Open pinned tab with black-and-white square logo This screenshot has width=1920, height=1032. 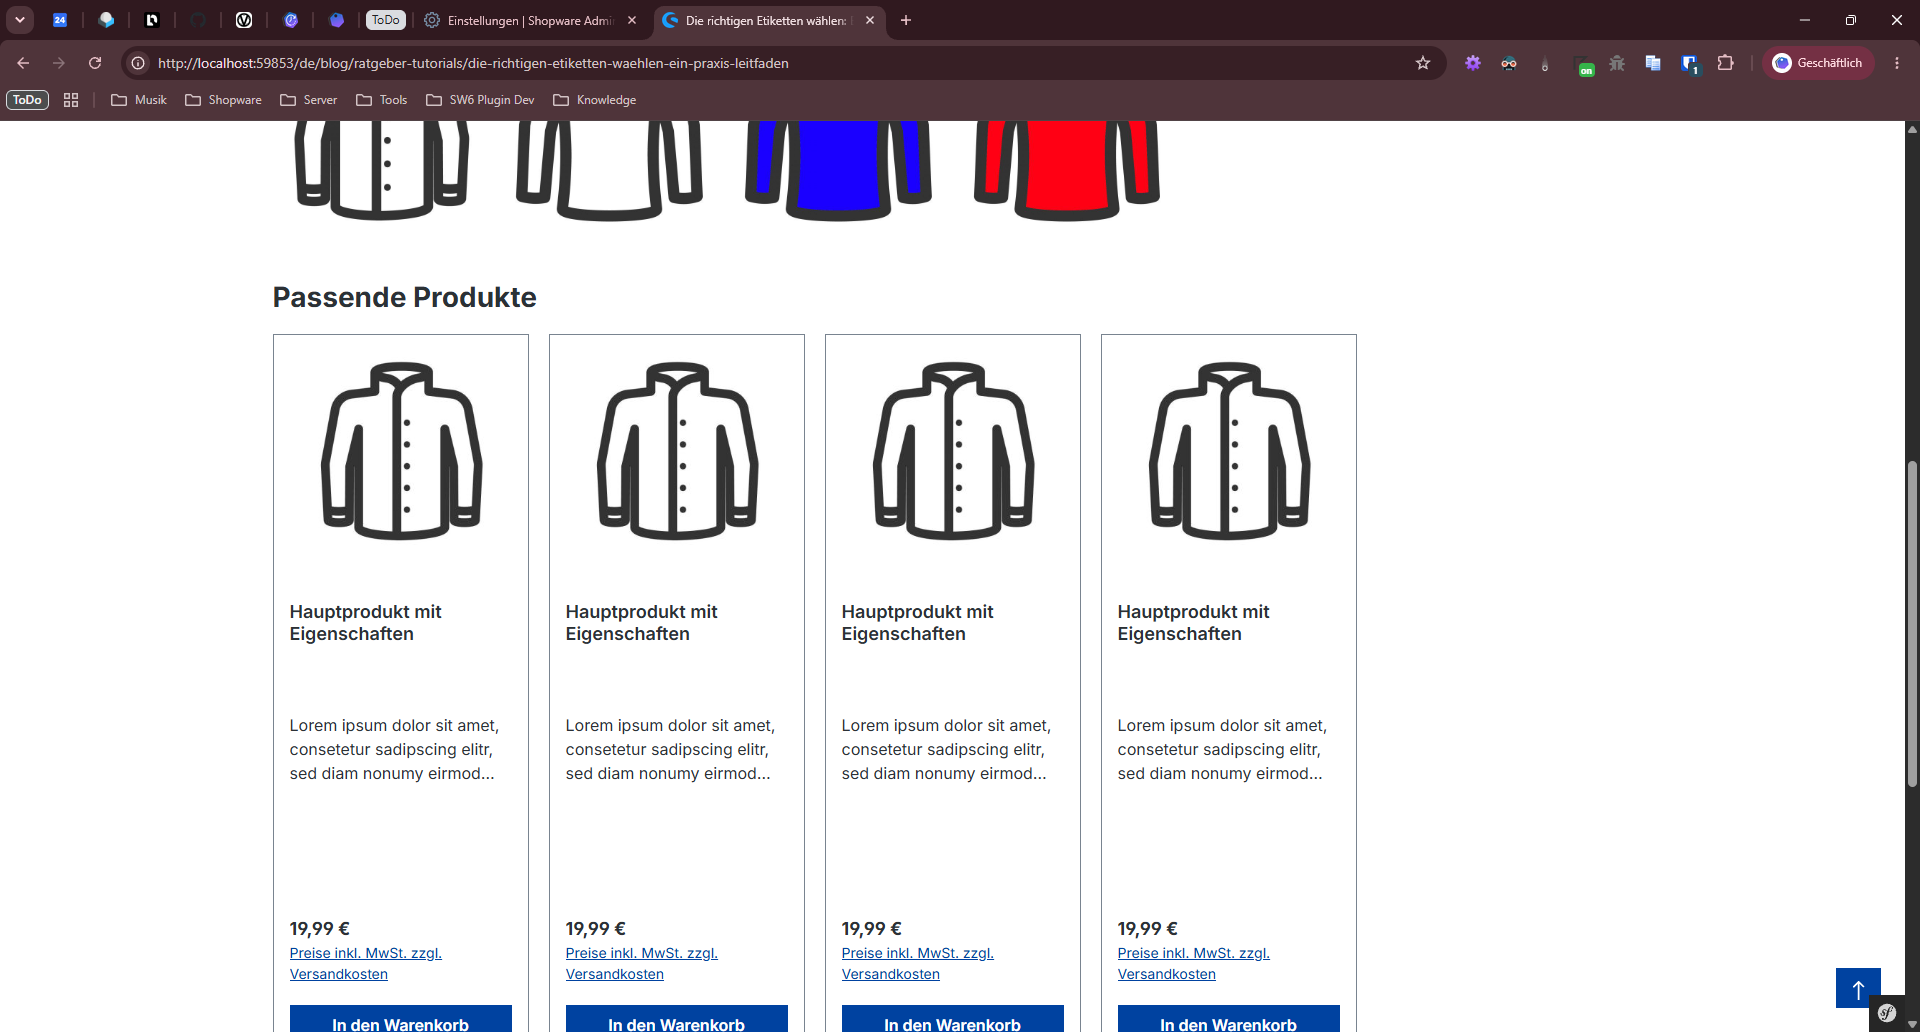[152, 20]
